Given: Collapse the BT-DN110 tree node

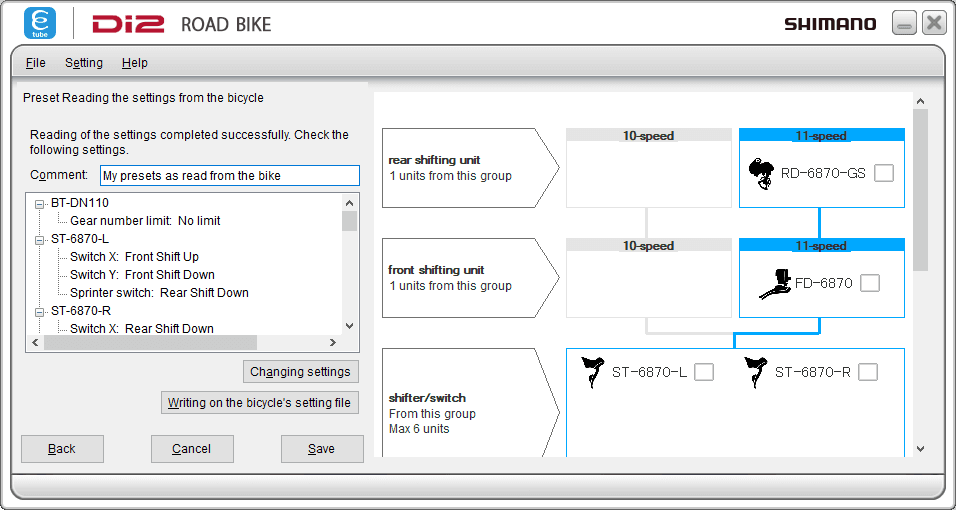Looking at the screenshot, I should 40,204.
